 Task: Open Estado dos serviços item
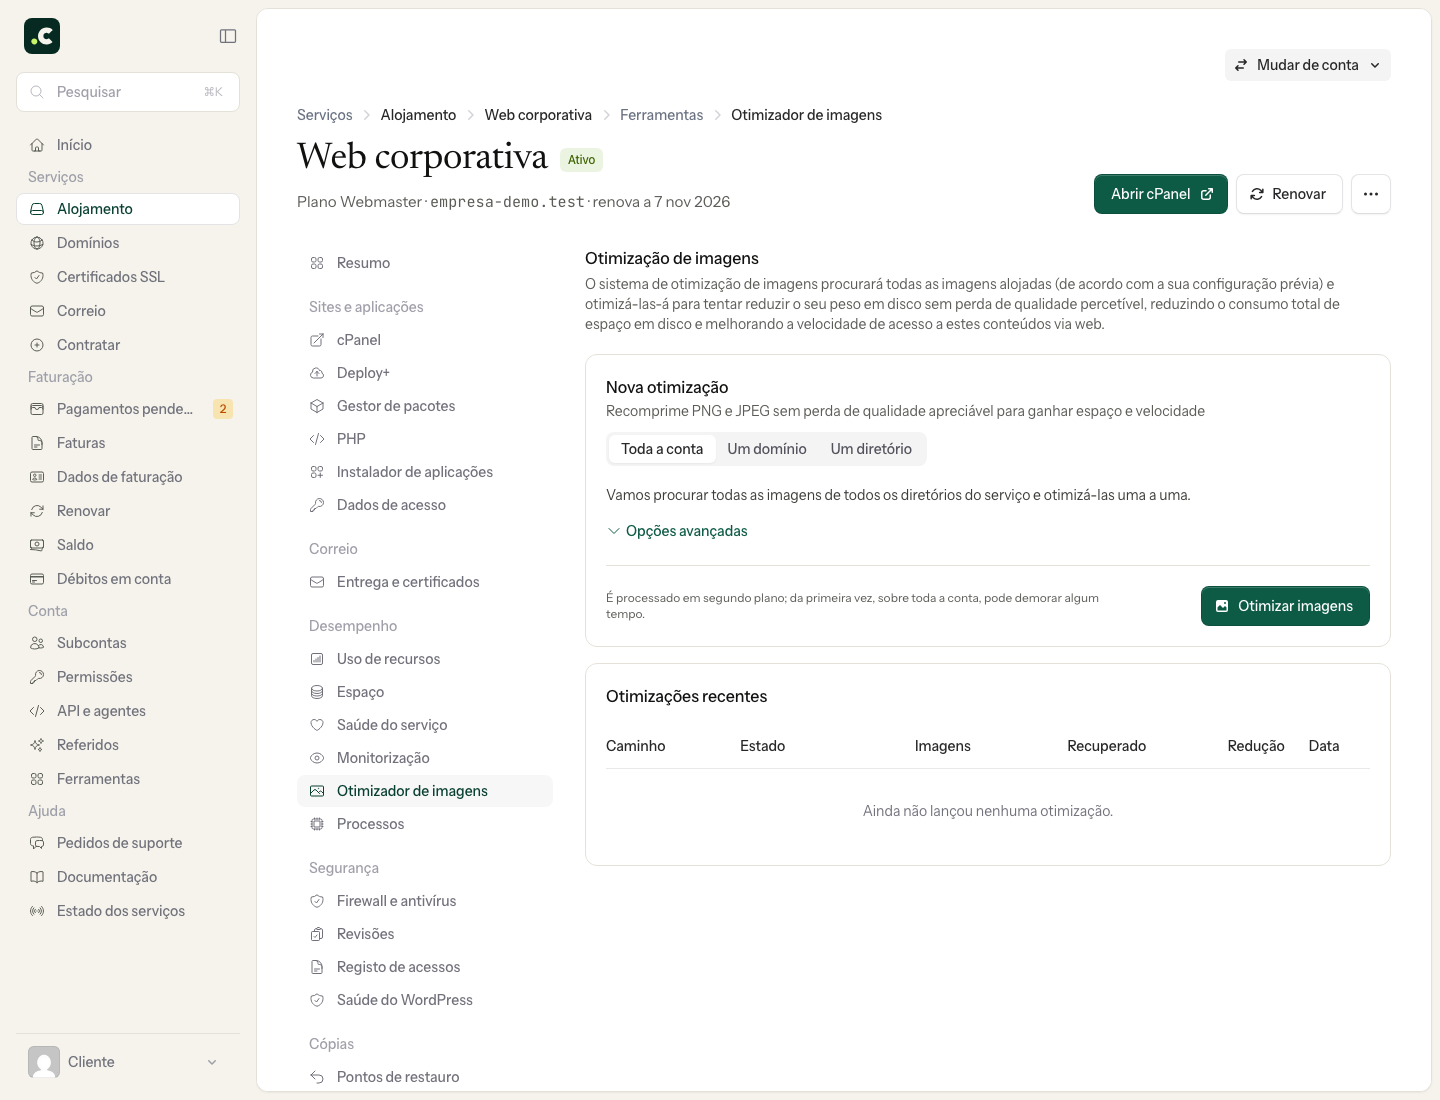[128, 911]
